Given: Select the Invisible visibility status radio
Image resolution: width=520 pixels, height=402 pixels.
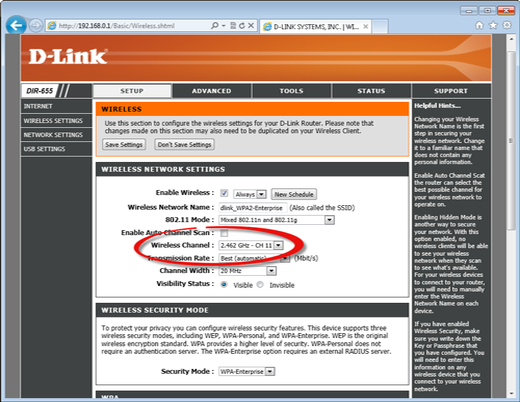Looking at the screenshot, I should [x=260, y=285].
